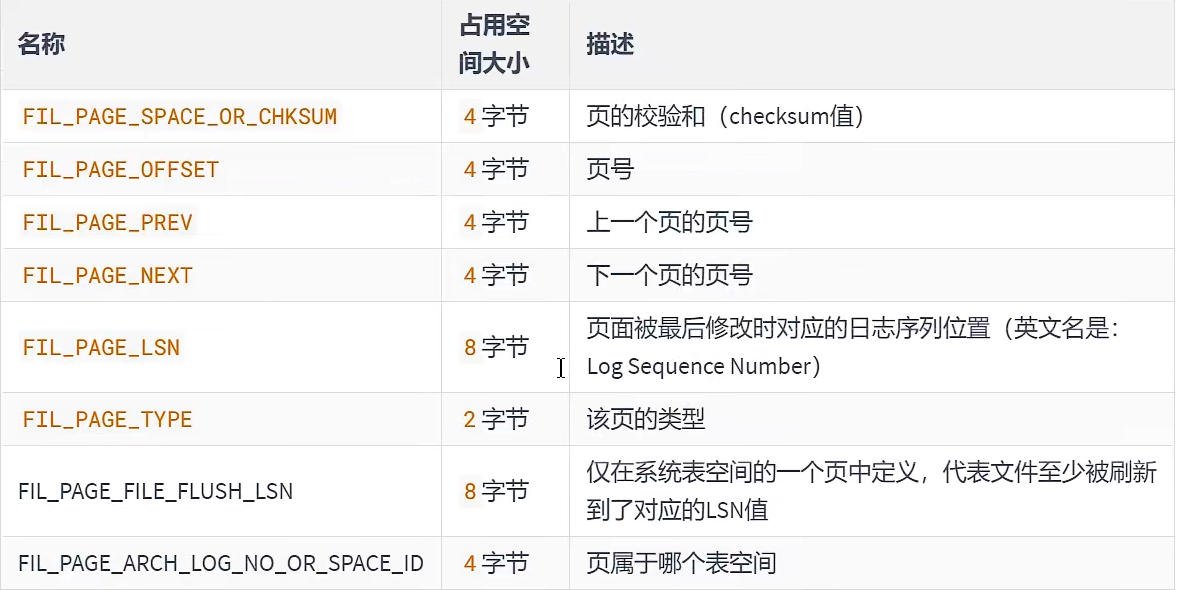The width and height of the screenshot is (1177, 590).
Task: Click the FIL_PAGE_PREV field name
Action: (108, 222)
